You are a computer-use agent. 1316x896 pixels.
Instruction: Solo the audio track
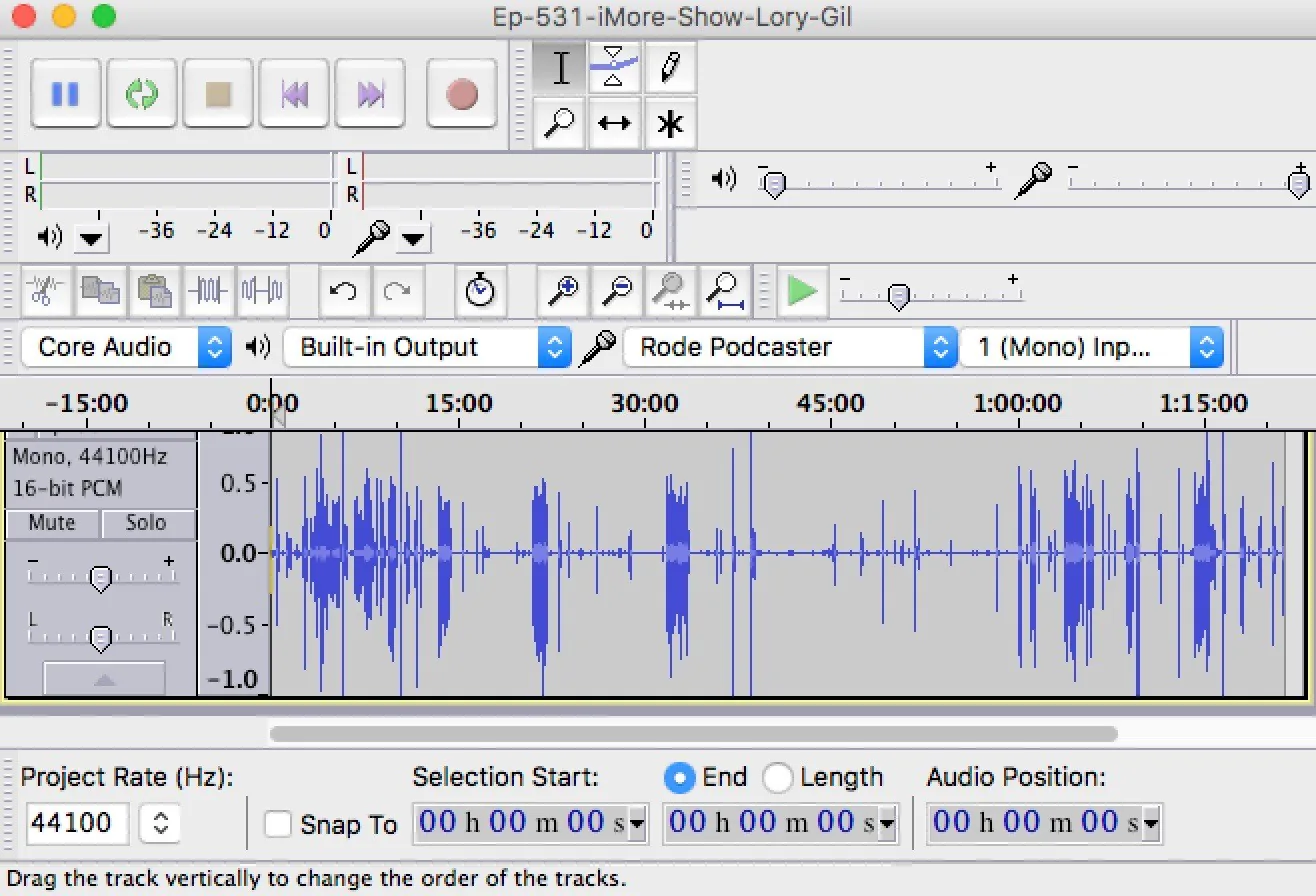pyautogui.click(x=146, y=523)
